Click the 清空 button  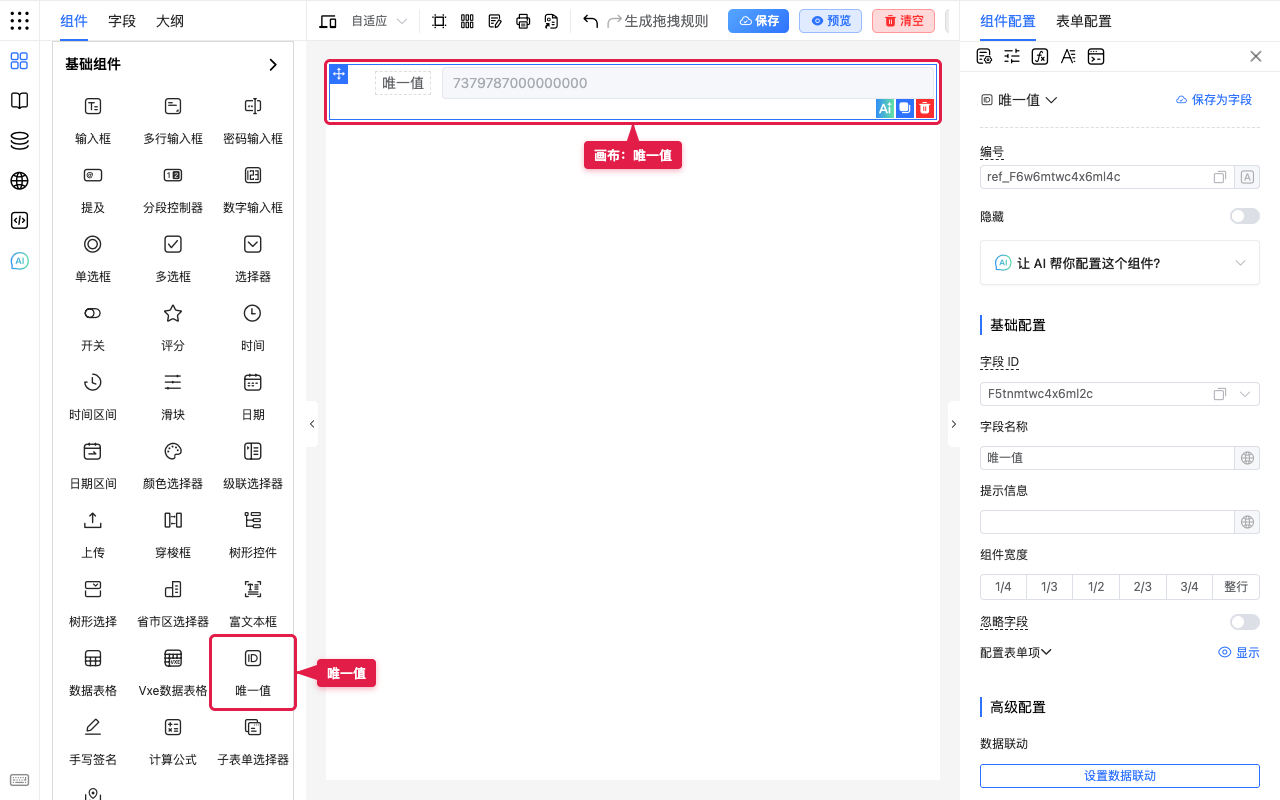[x=903, y=21]
